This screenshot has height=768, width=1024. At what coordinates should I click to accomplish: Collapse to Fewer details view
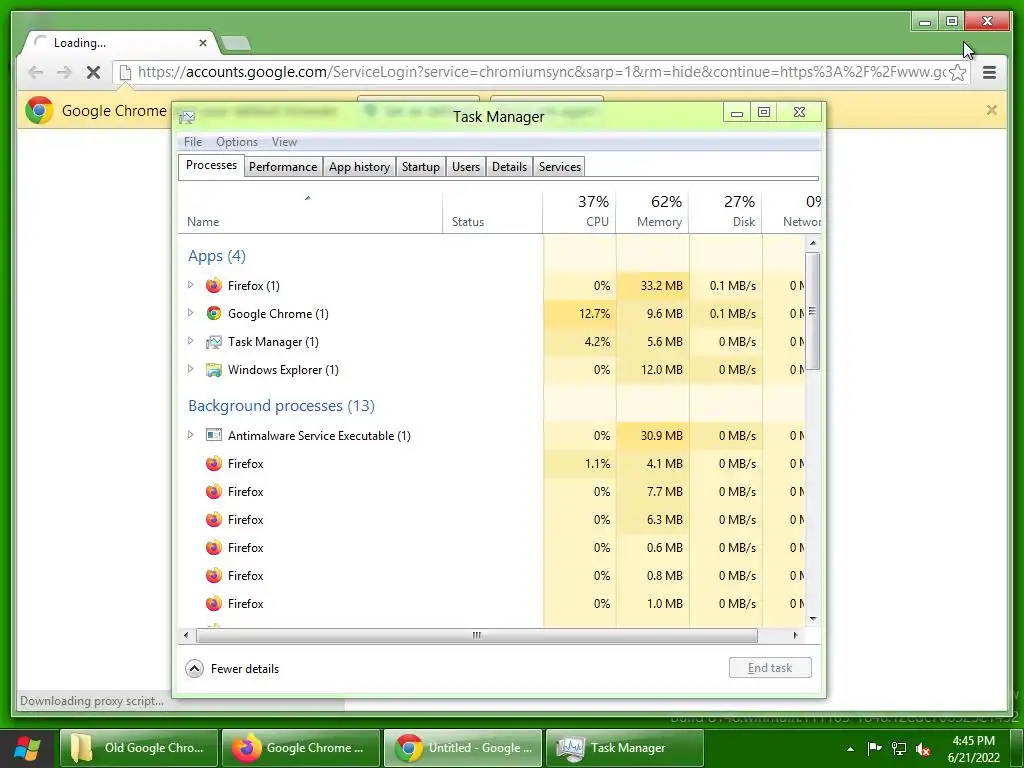pyautogui.click(x=232, y=669)
